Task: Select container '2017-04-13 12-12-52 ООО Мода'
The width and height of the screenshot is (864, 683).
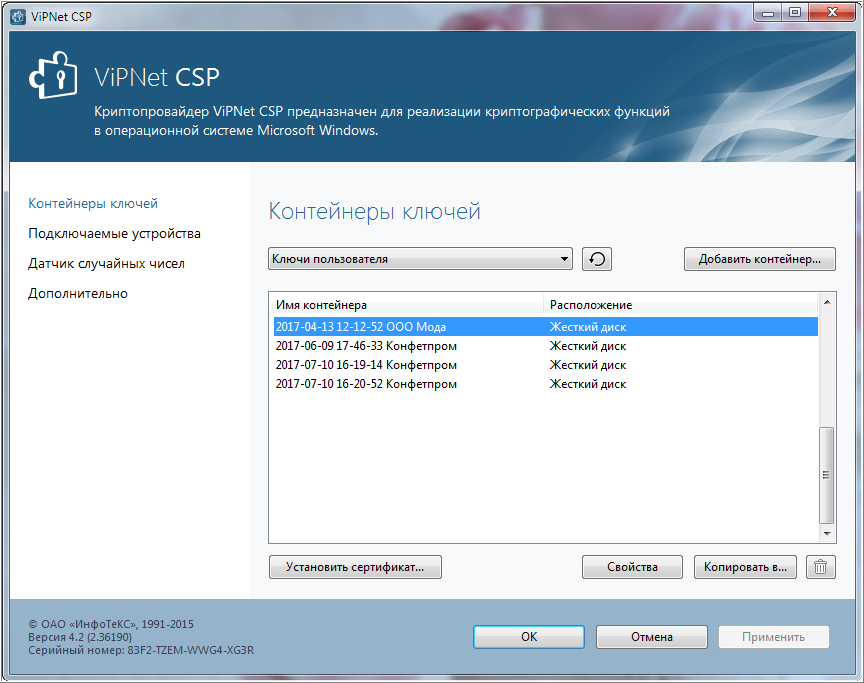Action: click(x=546, y=327)
